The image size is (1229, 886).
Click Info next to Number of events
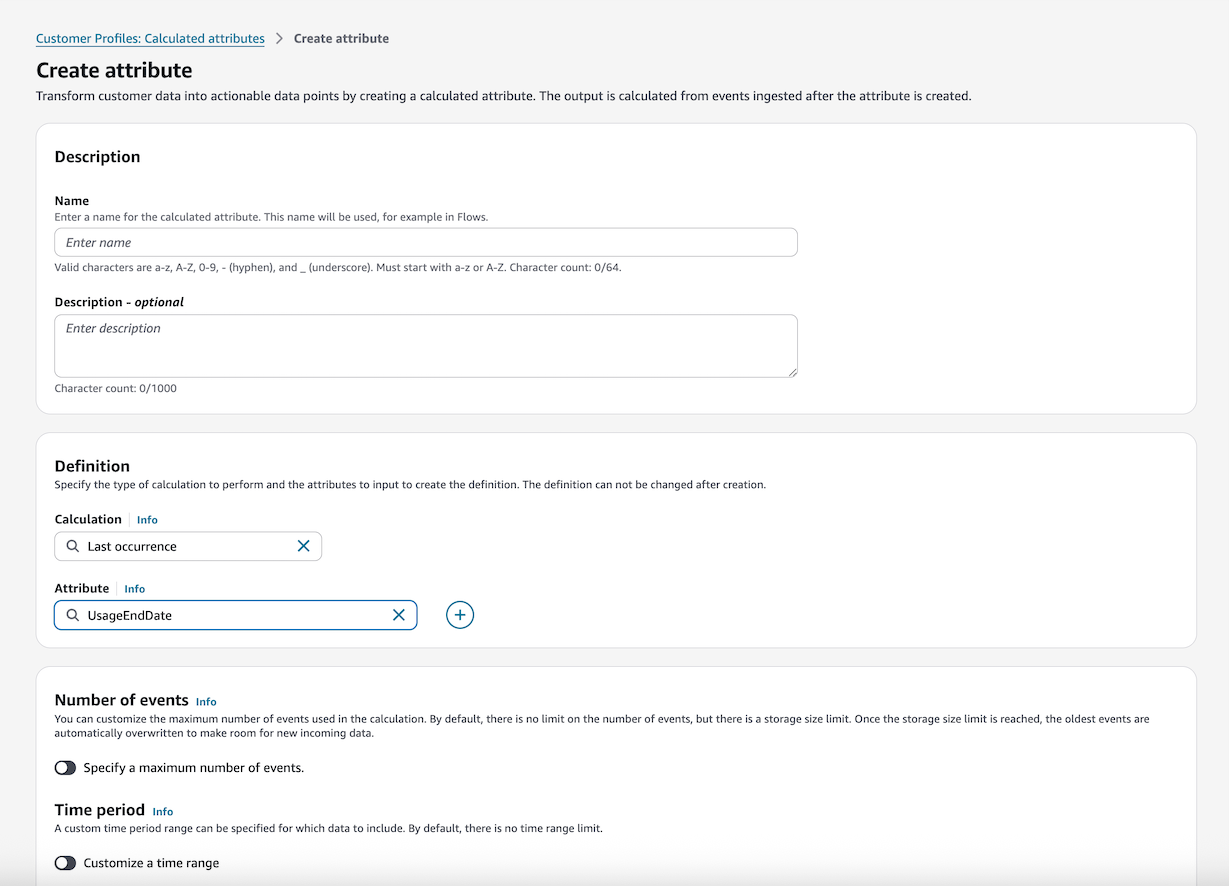(205, 701)
